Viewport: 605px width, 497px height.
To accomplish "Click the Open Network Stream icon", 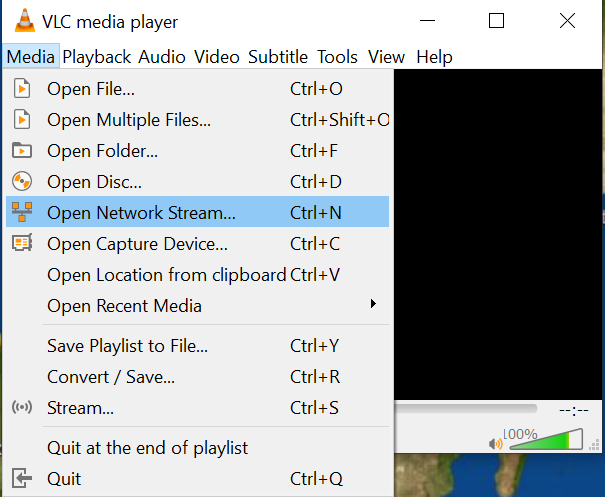I will 21,213.
